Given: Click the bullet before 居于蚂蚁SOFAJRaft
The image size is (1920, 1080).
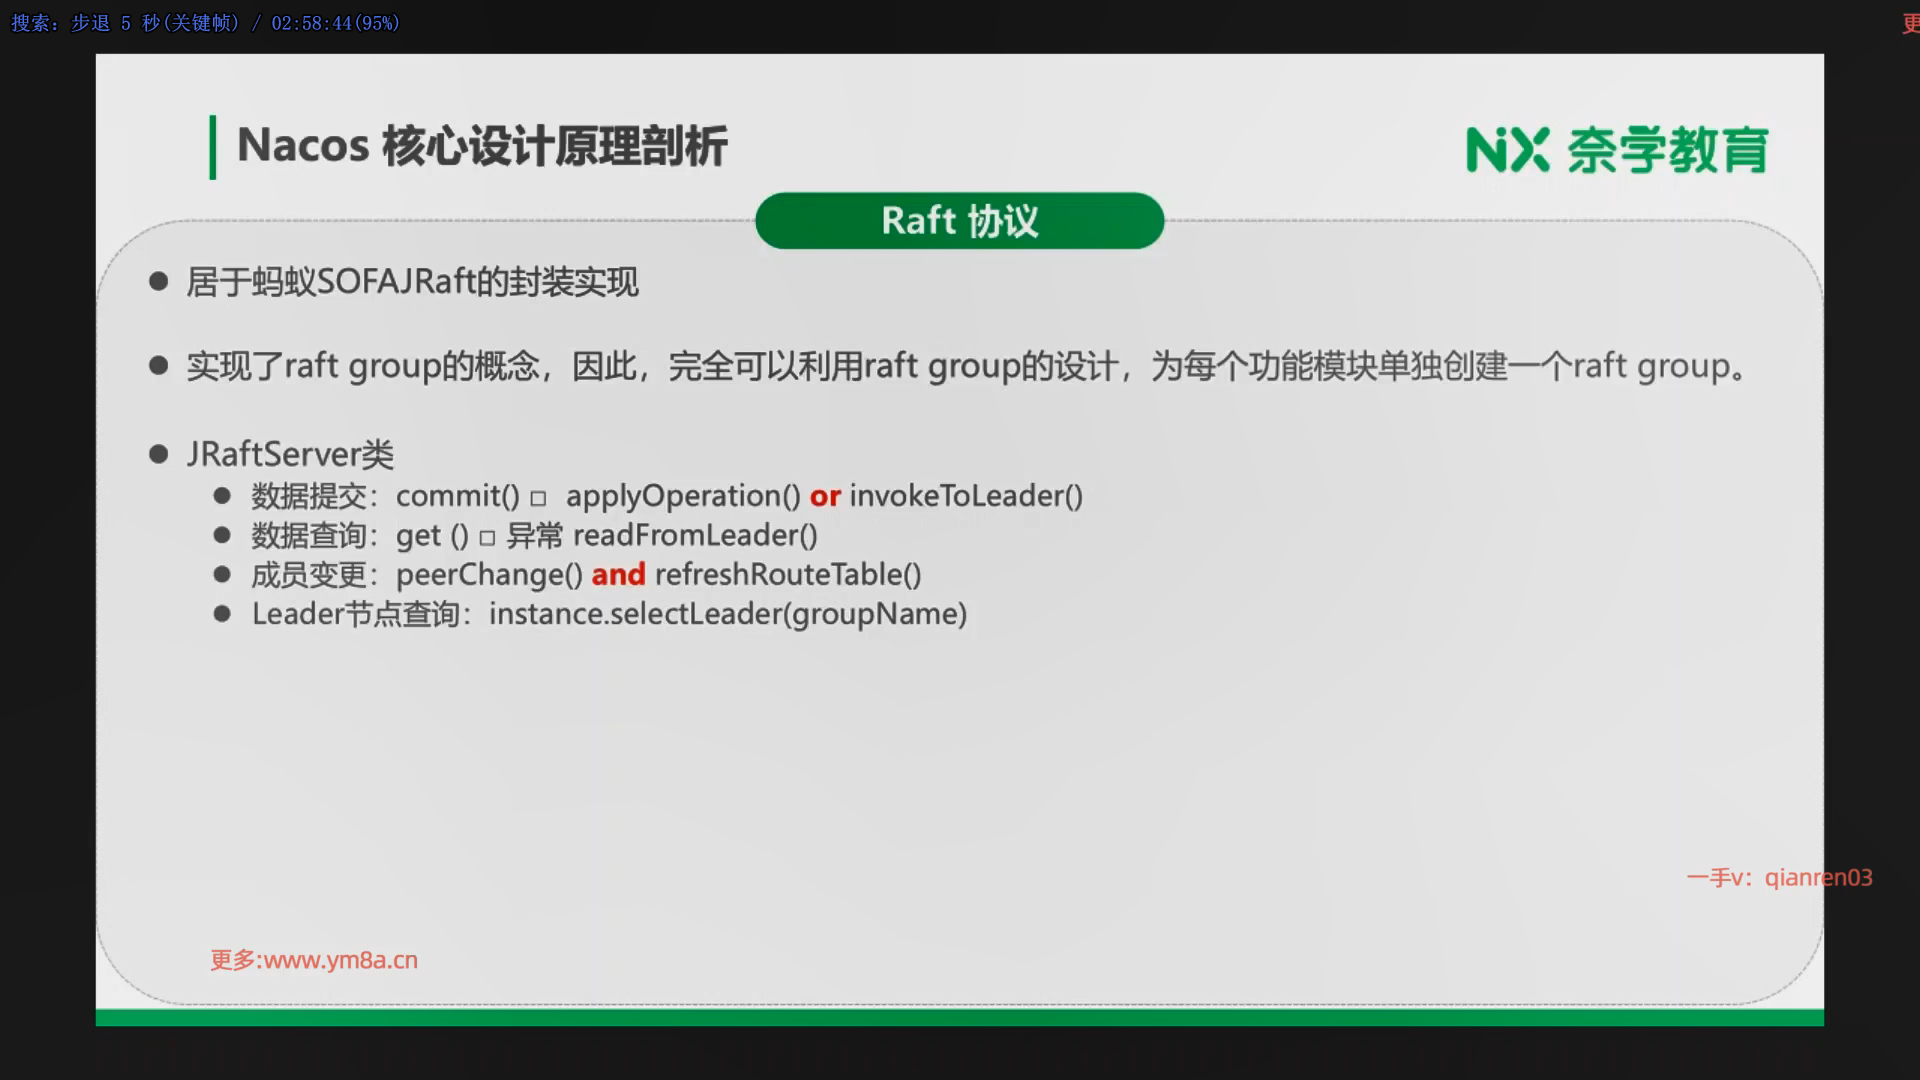Looking at the screenshot, I should [158, 282].
